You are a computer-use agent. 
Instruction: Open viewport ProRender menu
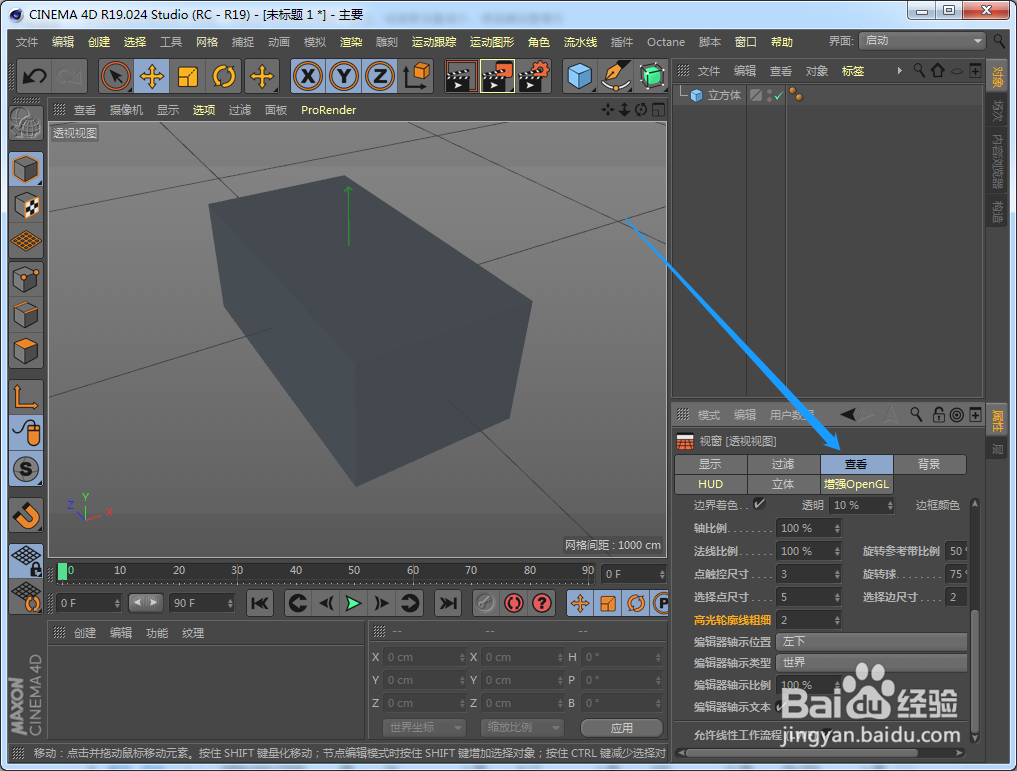tap(328, 110)
